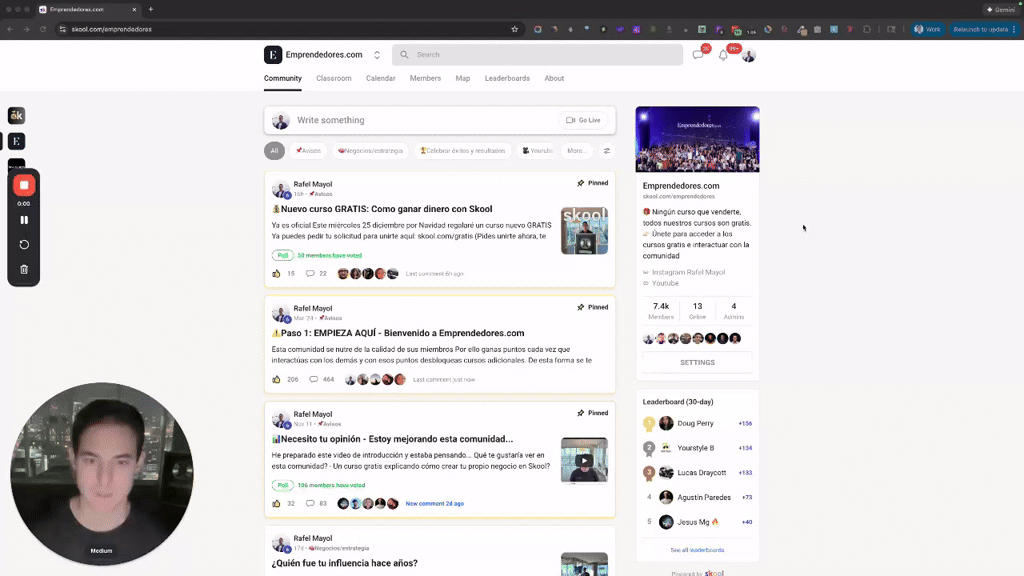This screenshot has width=1024, height=576.
Task: Open Doug Perry leaderboard profile
Action: (x=695, y=423)
